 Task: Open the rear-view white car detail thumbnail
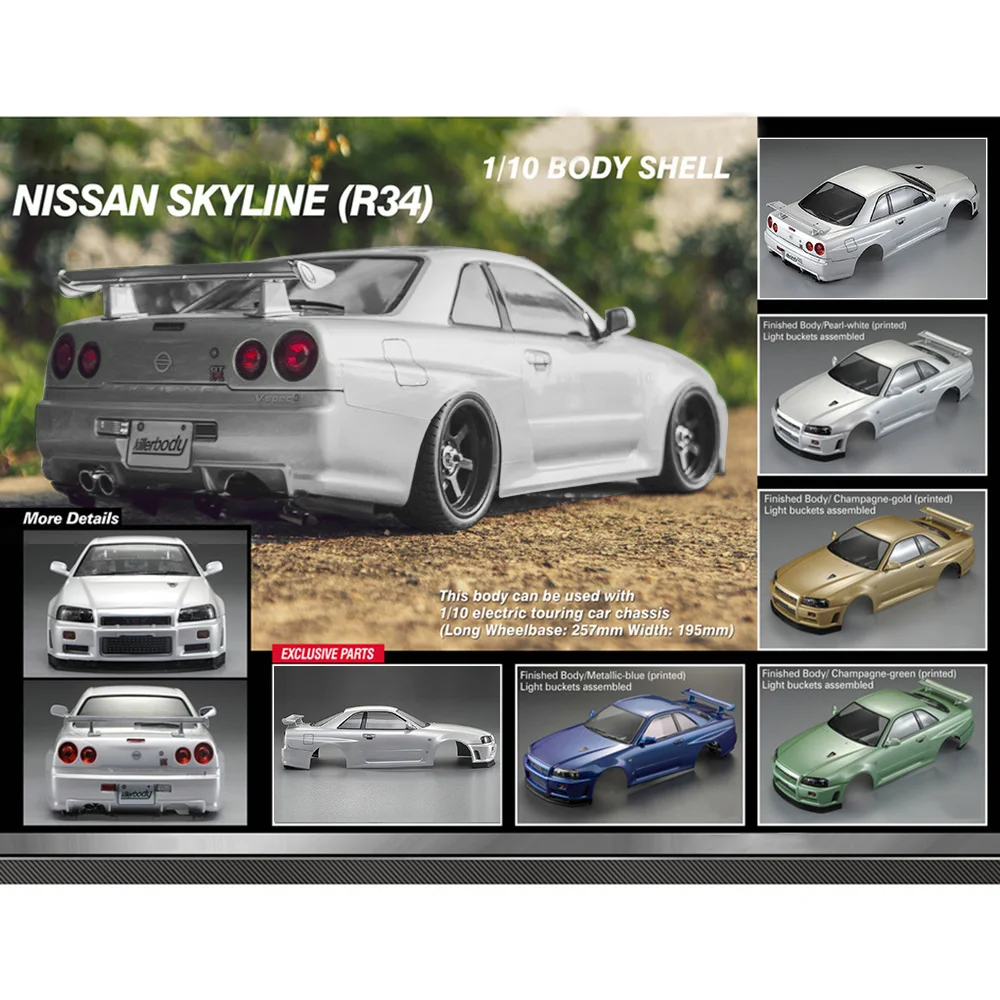pos(135,753)
